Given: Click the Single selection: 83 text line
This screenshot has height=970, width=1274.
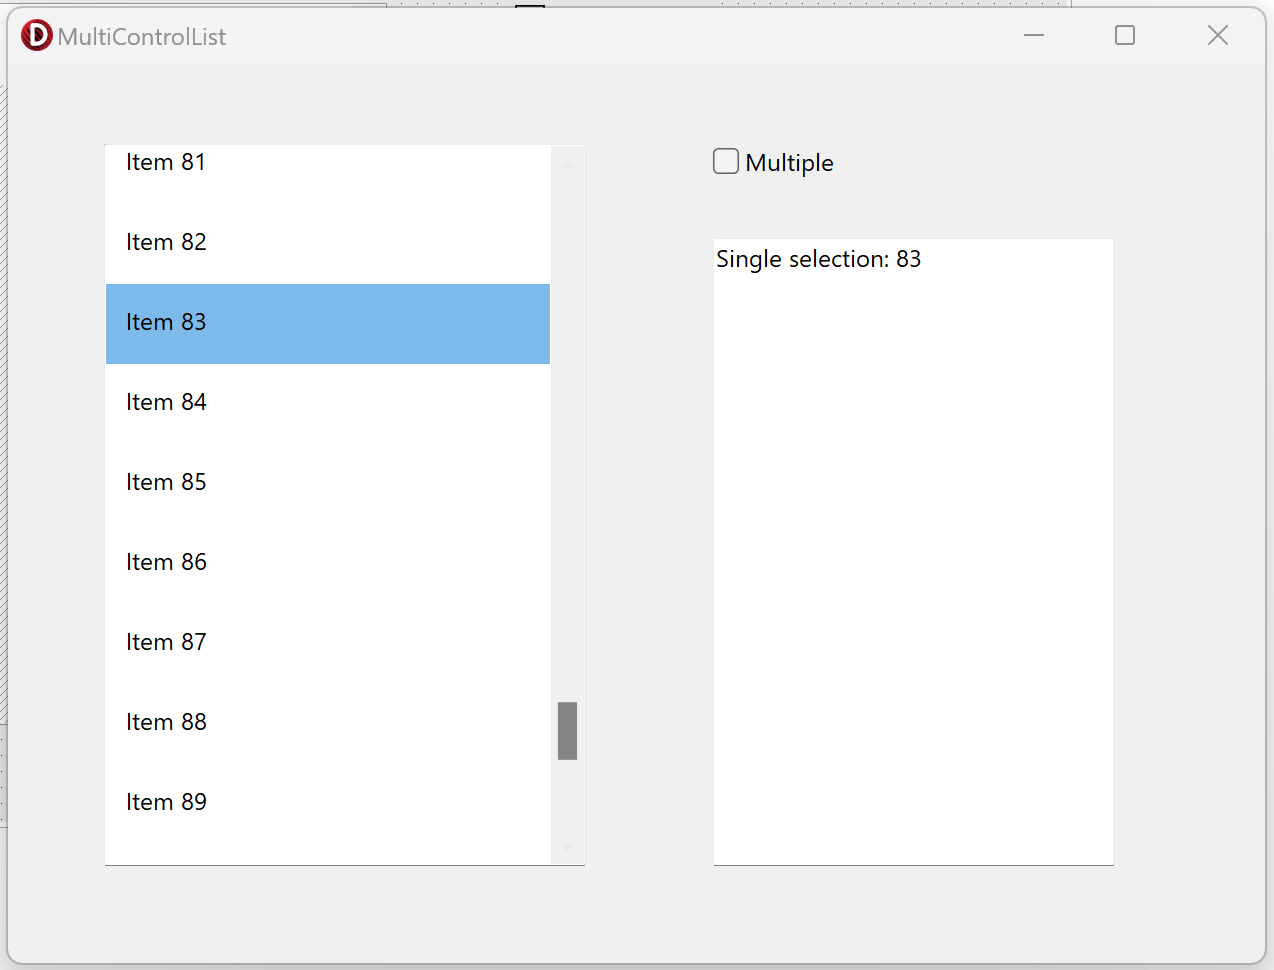Looking at the screenshot, I should pyautogui.click(x=818, y=259).
